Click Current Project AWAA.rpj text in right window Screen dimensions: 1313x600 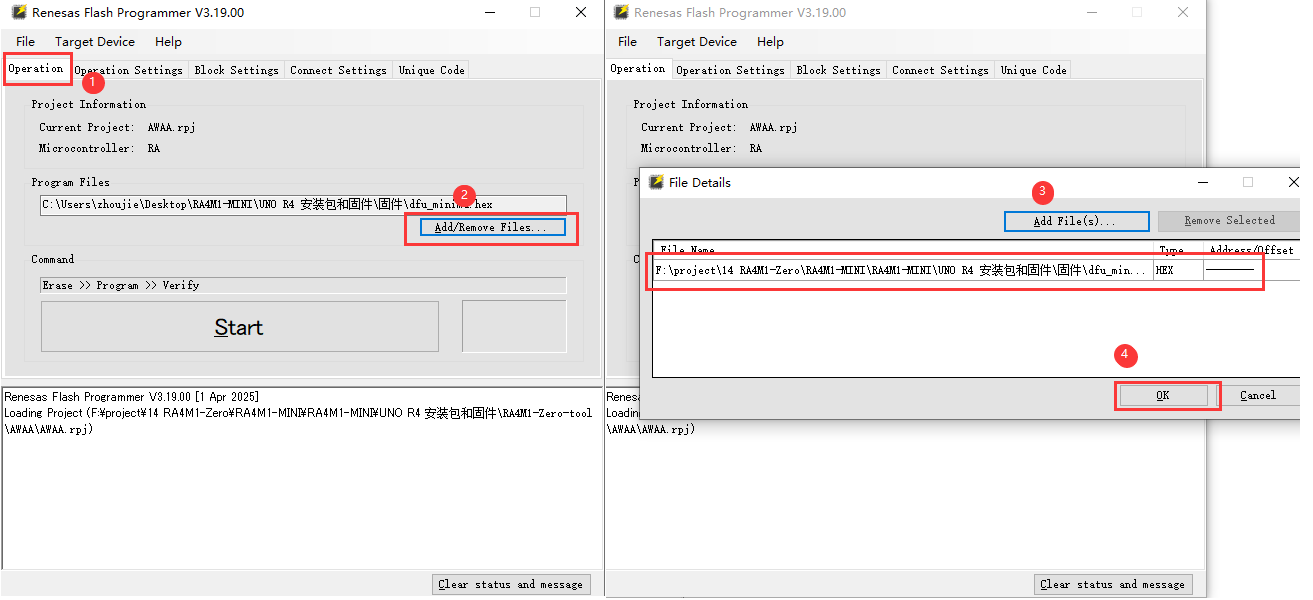click(x=774, y=127)
